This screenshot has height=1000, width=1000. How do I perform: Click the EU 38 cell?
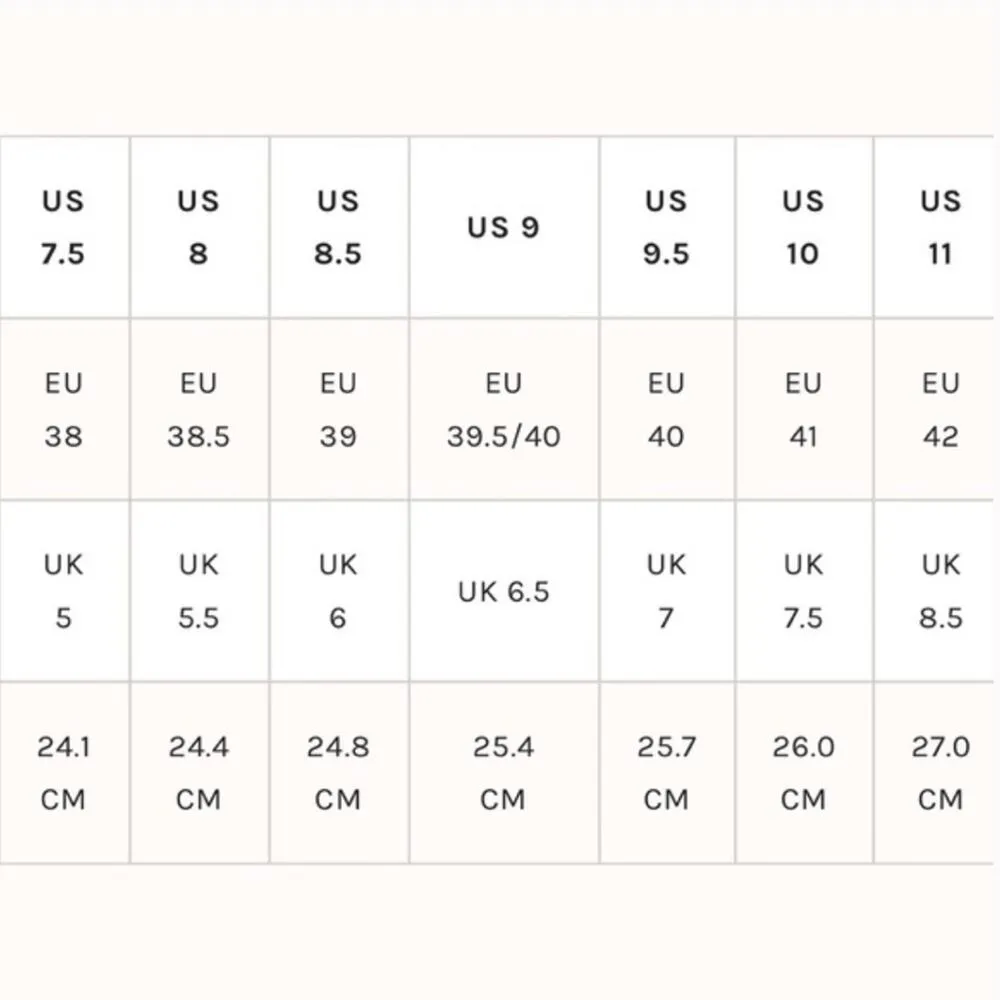[63, 410]
